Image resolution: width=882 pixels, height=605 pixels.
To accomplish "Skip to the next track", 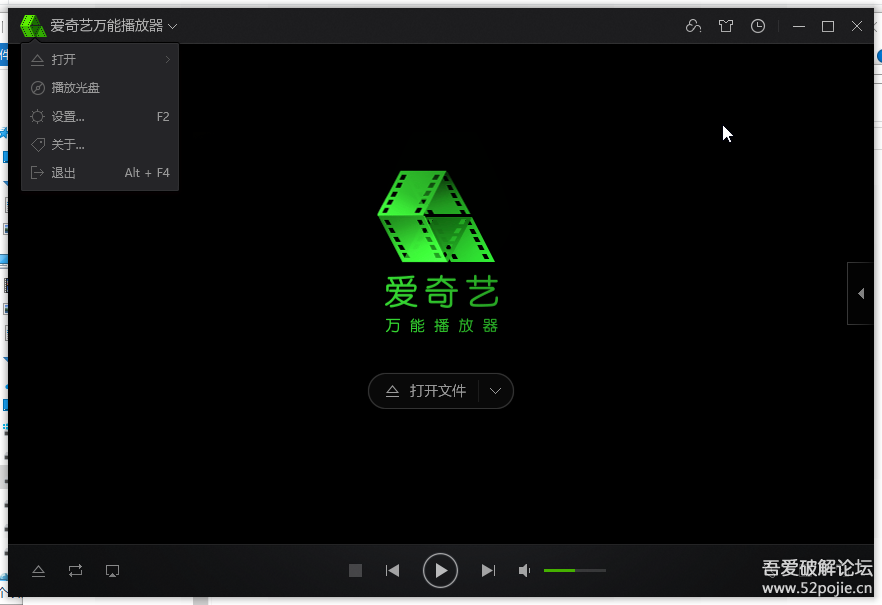I will (x=488, y=571).
